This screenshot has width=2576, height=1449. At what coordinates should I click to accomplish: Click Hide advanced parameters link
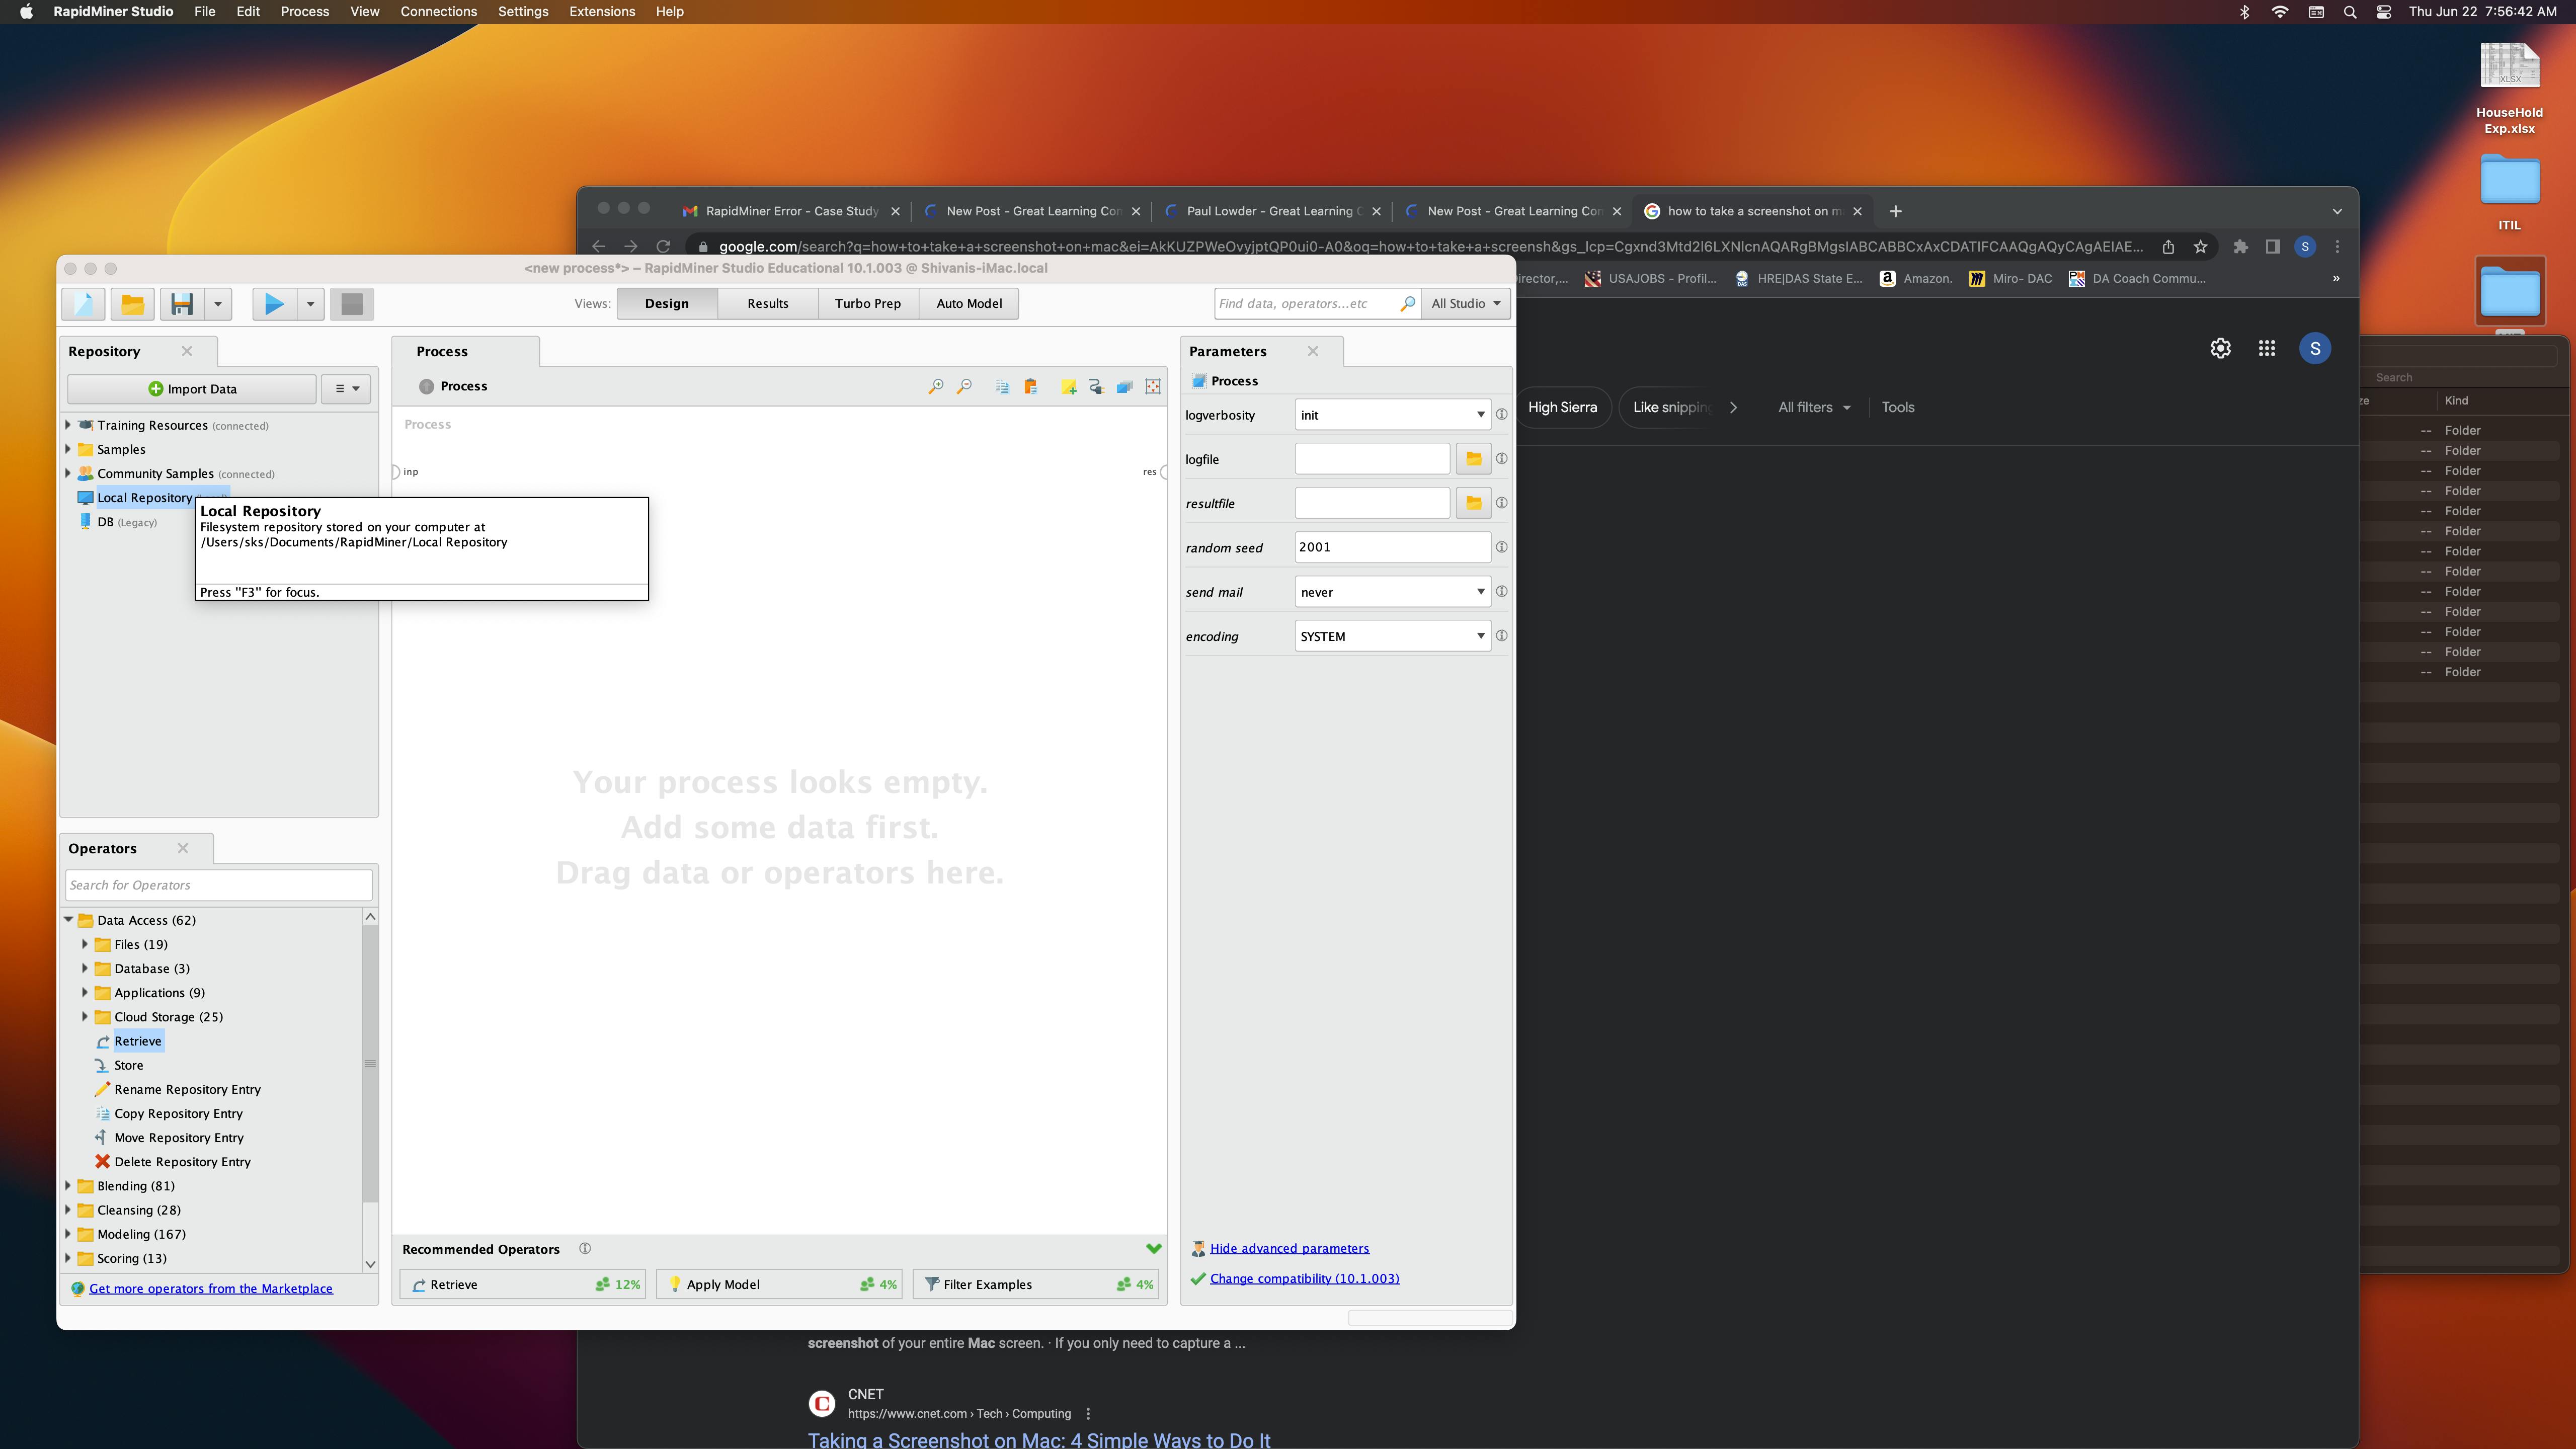1289,1248
